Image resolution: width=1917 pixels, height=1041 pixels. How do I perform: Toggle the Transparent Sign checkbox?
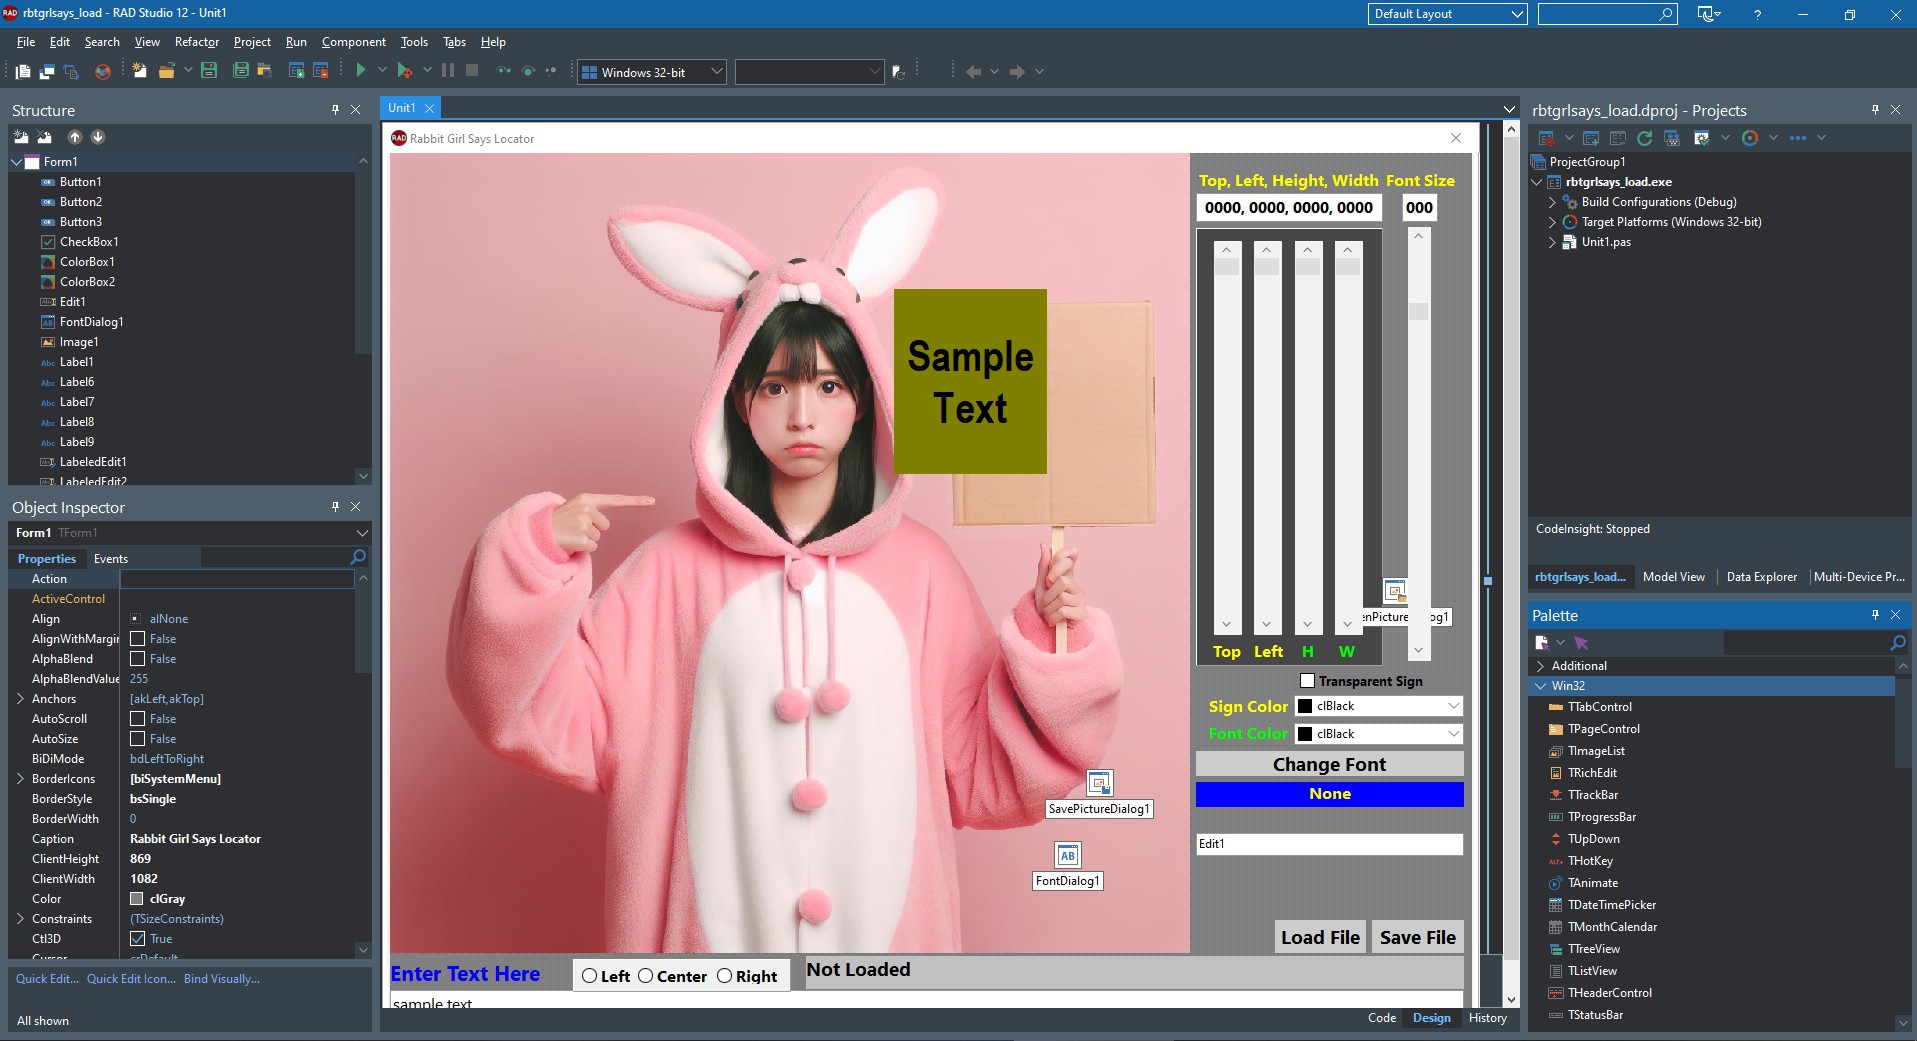pos(1307,681)
